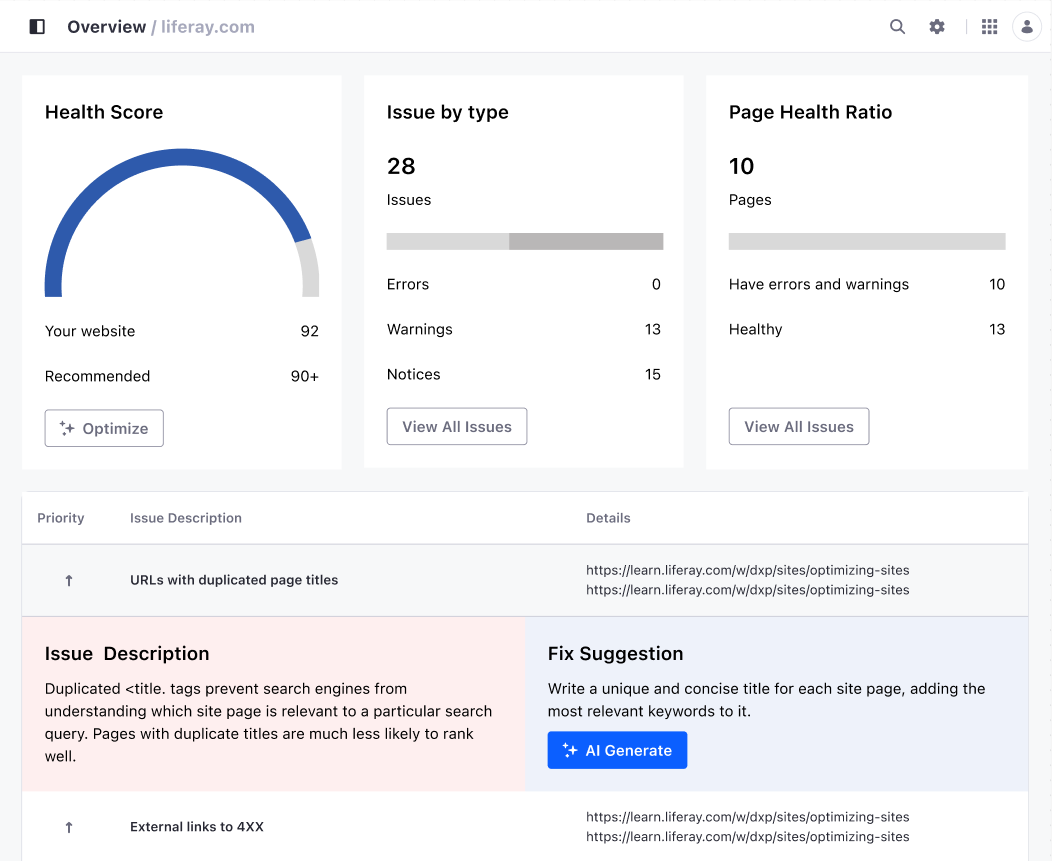The height and width of the screenshot is (861, 1052).
Task: Sort by Priority column header
Action: tap(61, 518)
